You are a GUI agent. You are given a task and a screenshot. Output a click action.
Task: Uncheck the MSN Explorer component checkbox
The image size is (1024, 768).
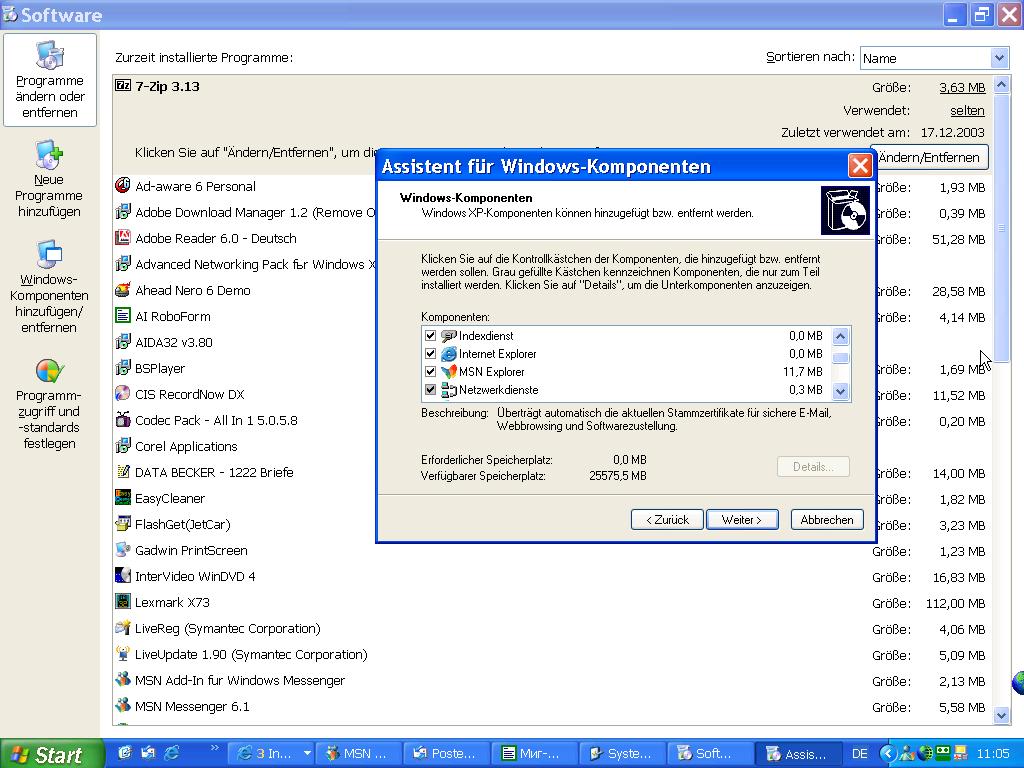(430, 372)
